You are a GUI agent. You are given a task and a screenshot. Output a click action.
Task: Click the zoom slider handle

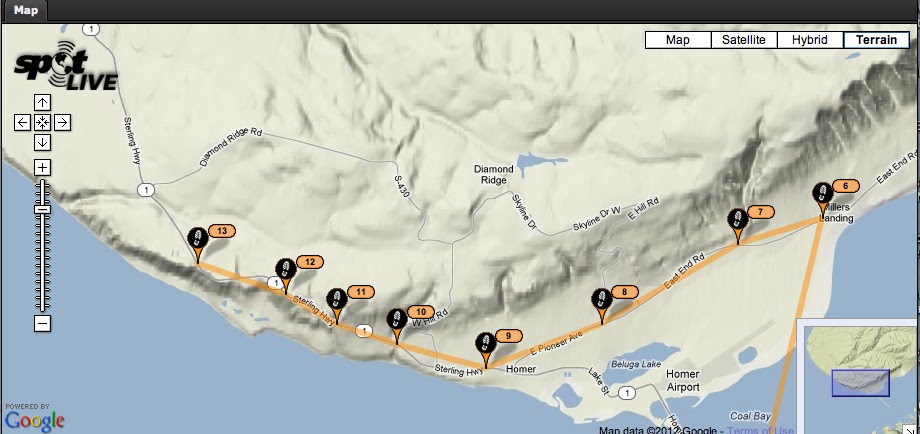click(42, 209)
